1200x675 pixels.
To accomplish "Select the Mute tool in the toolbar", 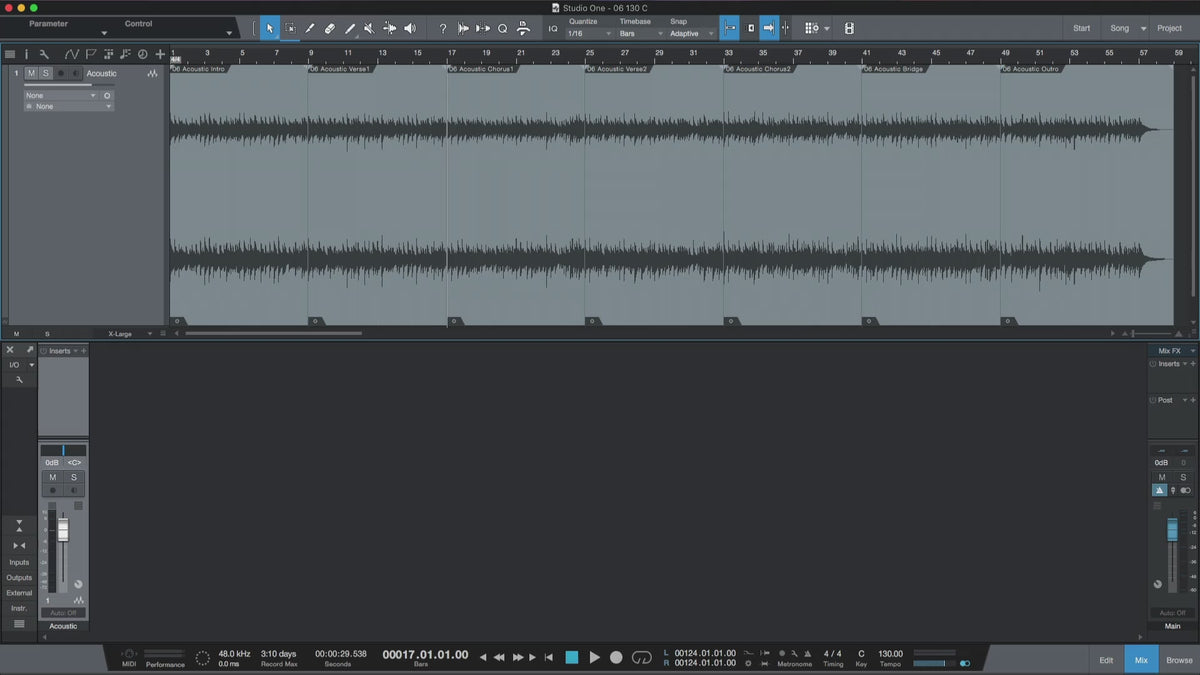I will point(369,29).
